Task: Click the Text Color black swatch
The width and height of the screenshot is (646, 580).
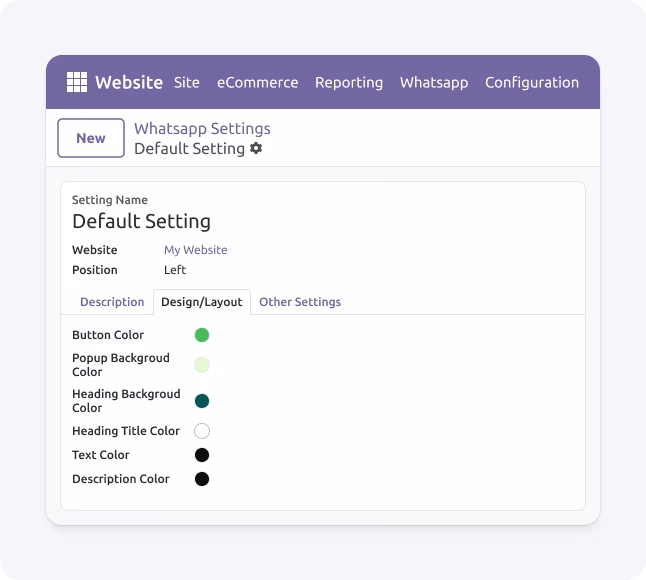Action: [x=202, y=455]
